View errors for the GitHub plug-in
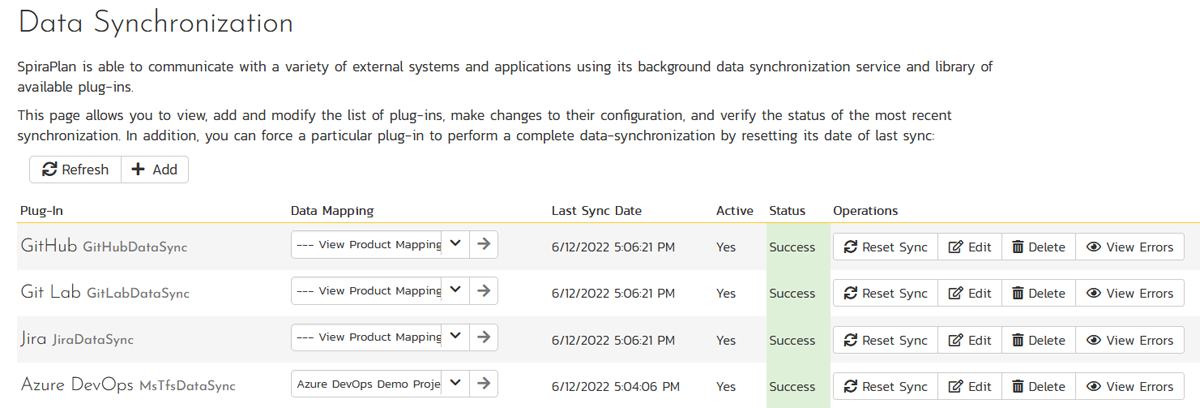The width and height of the screenshot is (1200, 408). [1129, 247]
